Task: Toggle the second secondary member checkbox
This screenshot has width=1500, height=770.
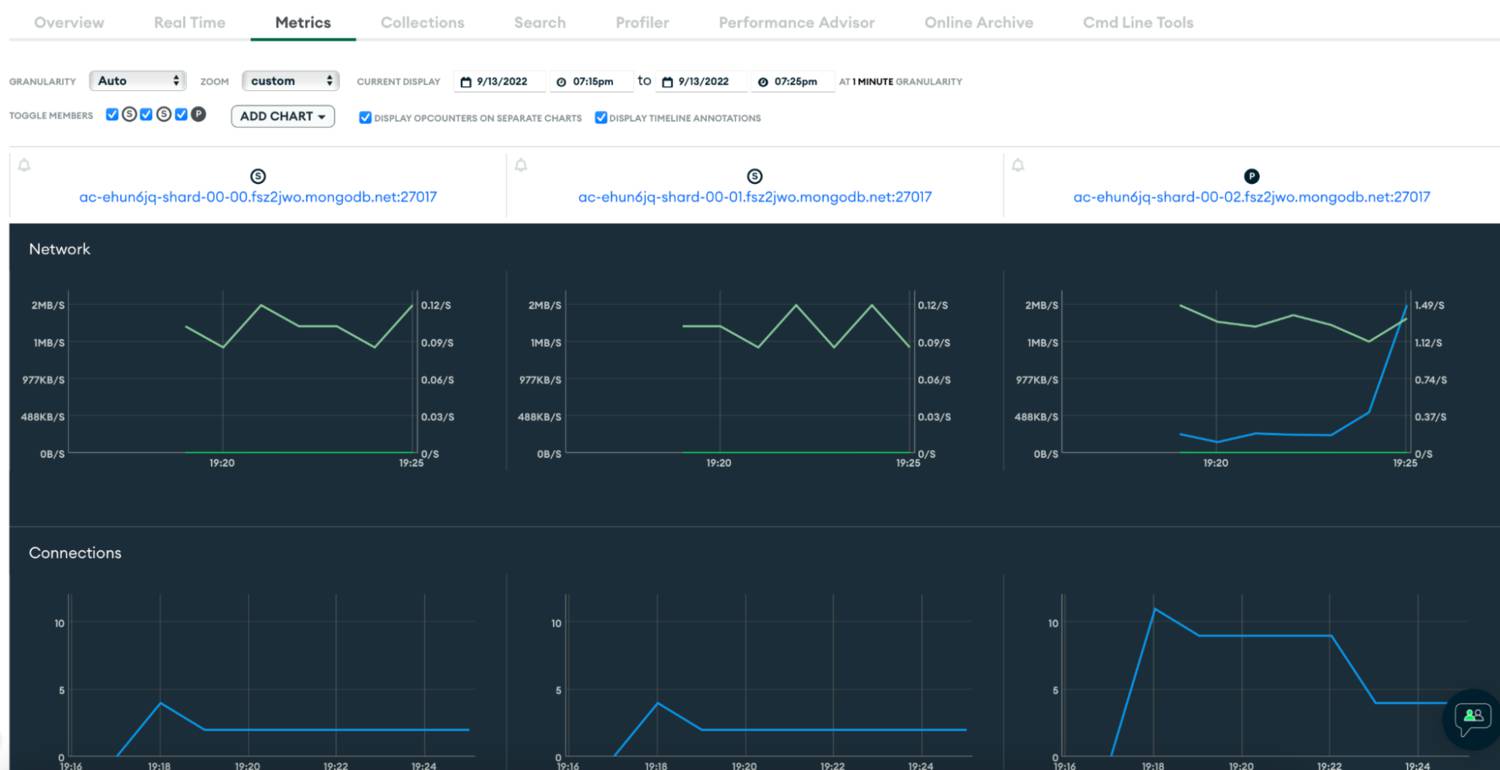Action: click(146, 115)
